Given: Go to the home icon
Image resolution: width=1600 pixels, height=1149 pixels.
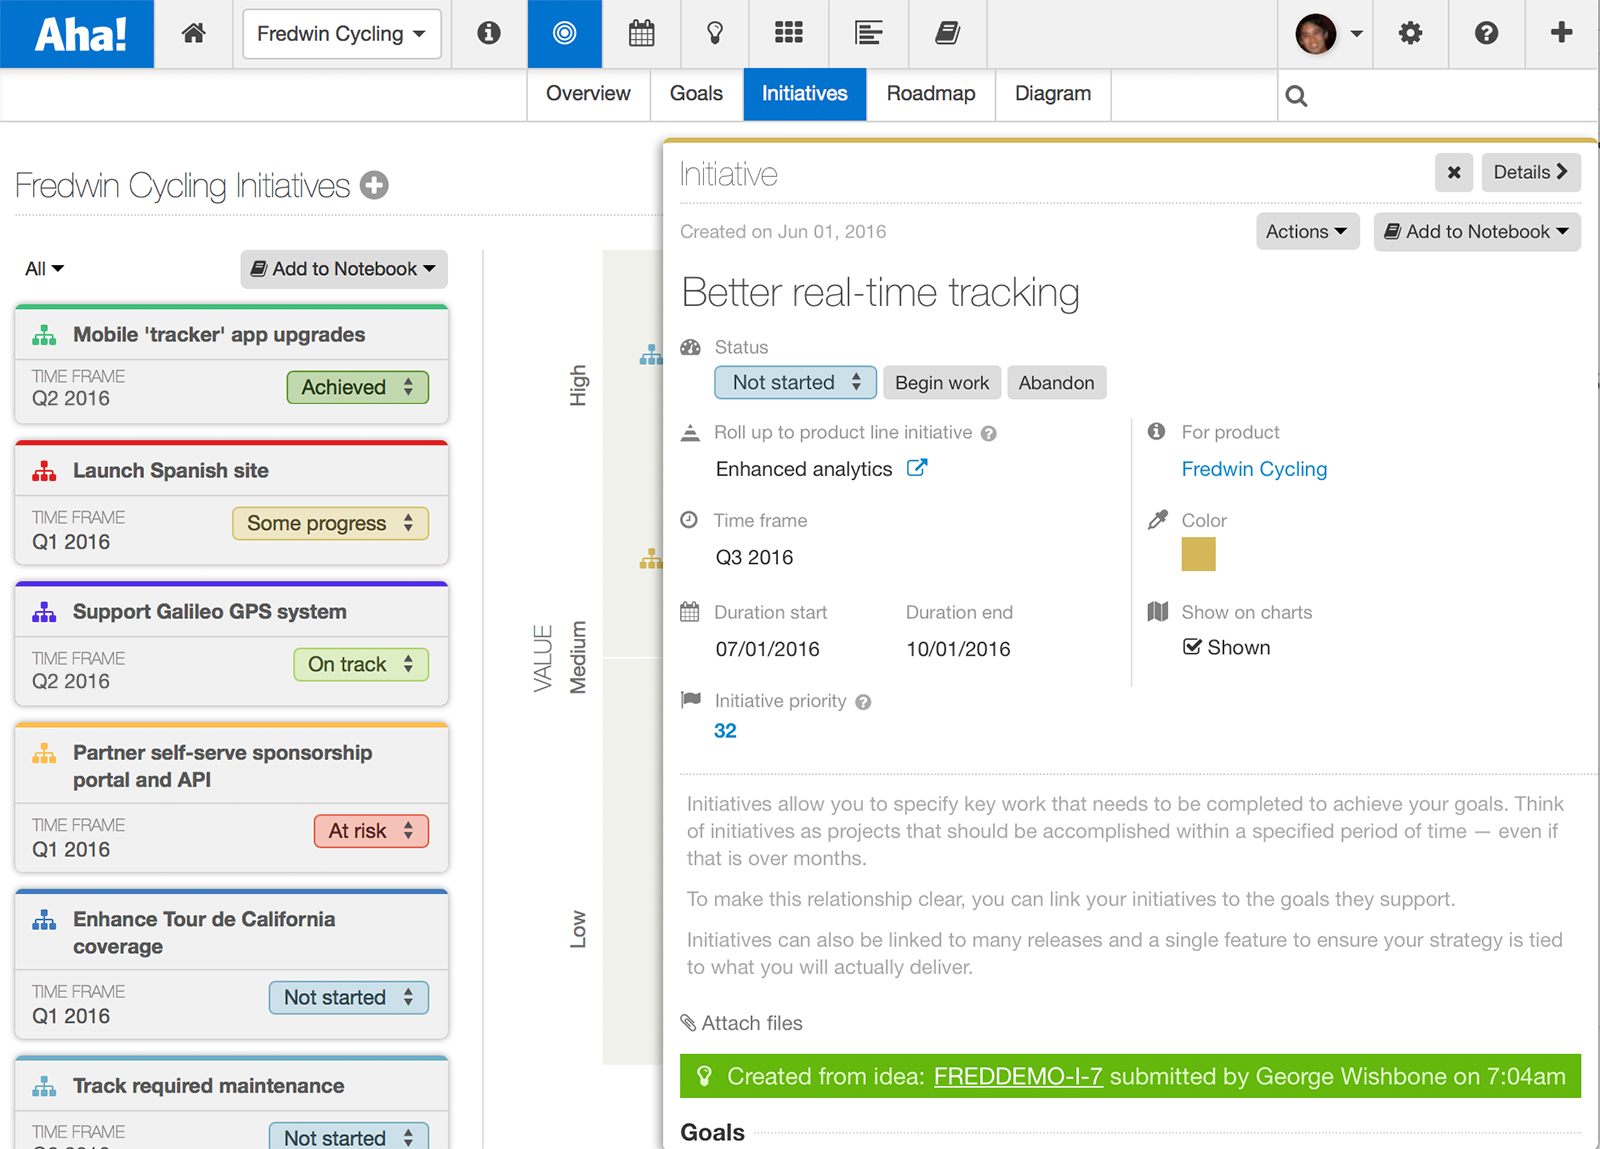Looking at the screenshot, I should (194, 33).
